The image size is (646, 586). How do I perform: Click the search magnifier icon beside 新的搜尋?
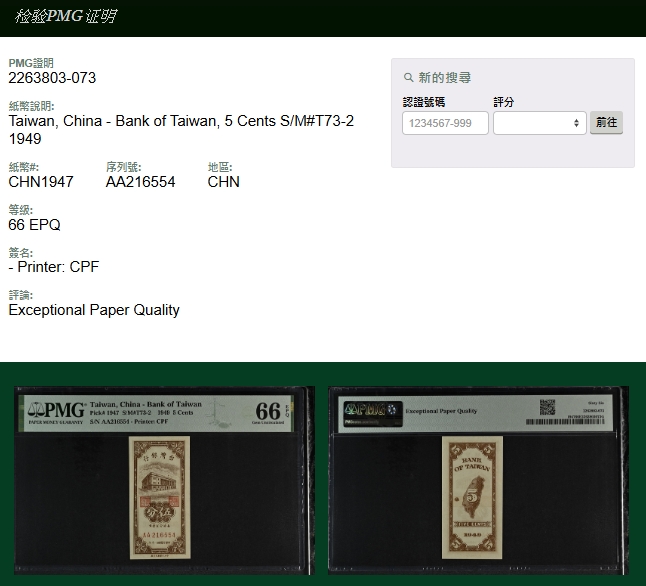pyautogui.click(x=408, y=77)
